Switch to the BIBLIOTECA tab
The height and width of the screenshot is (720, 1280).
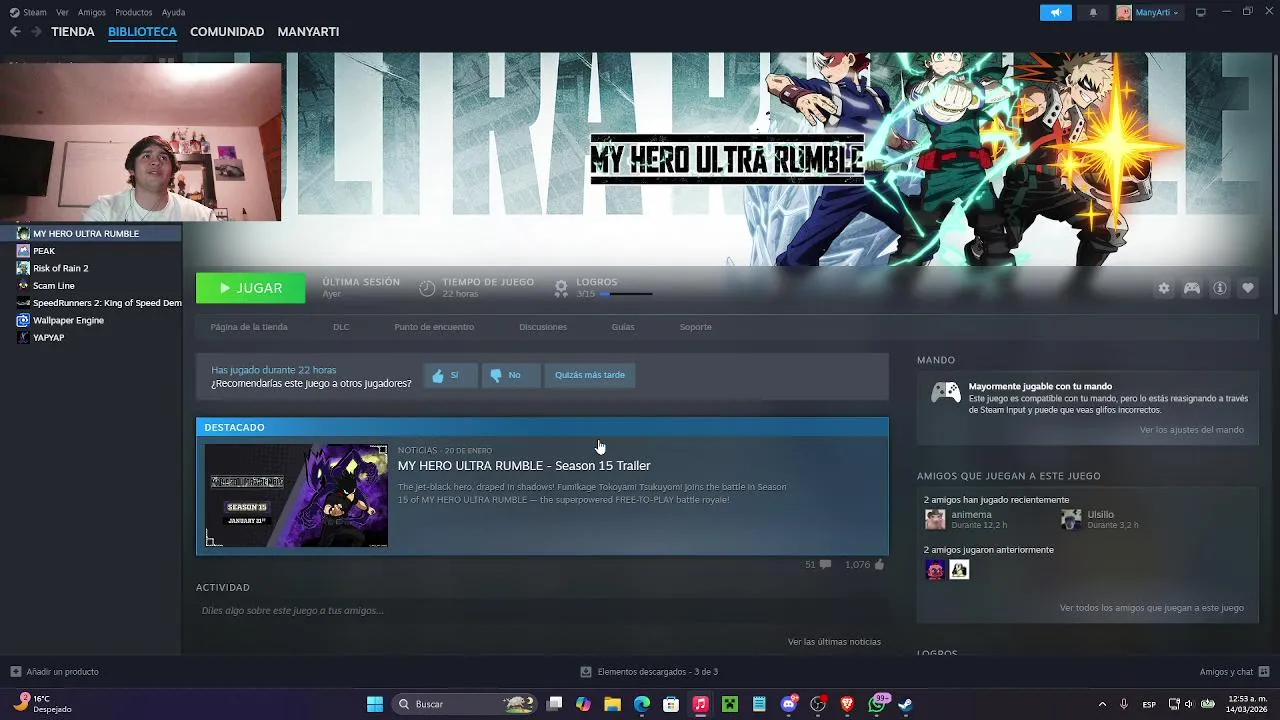[142, 32]
